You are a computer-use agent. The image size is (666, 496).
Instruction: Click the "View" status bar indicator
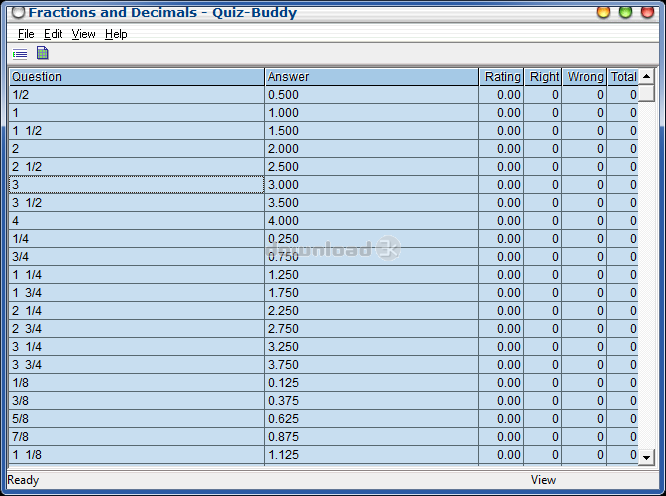543,480
